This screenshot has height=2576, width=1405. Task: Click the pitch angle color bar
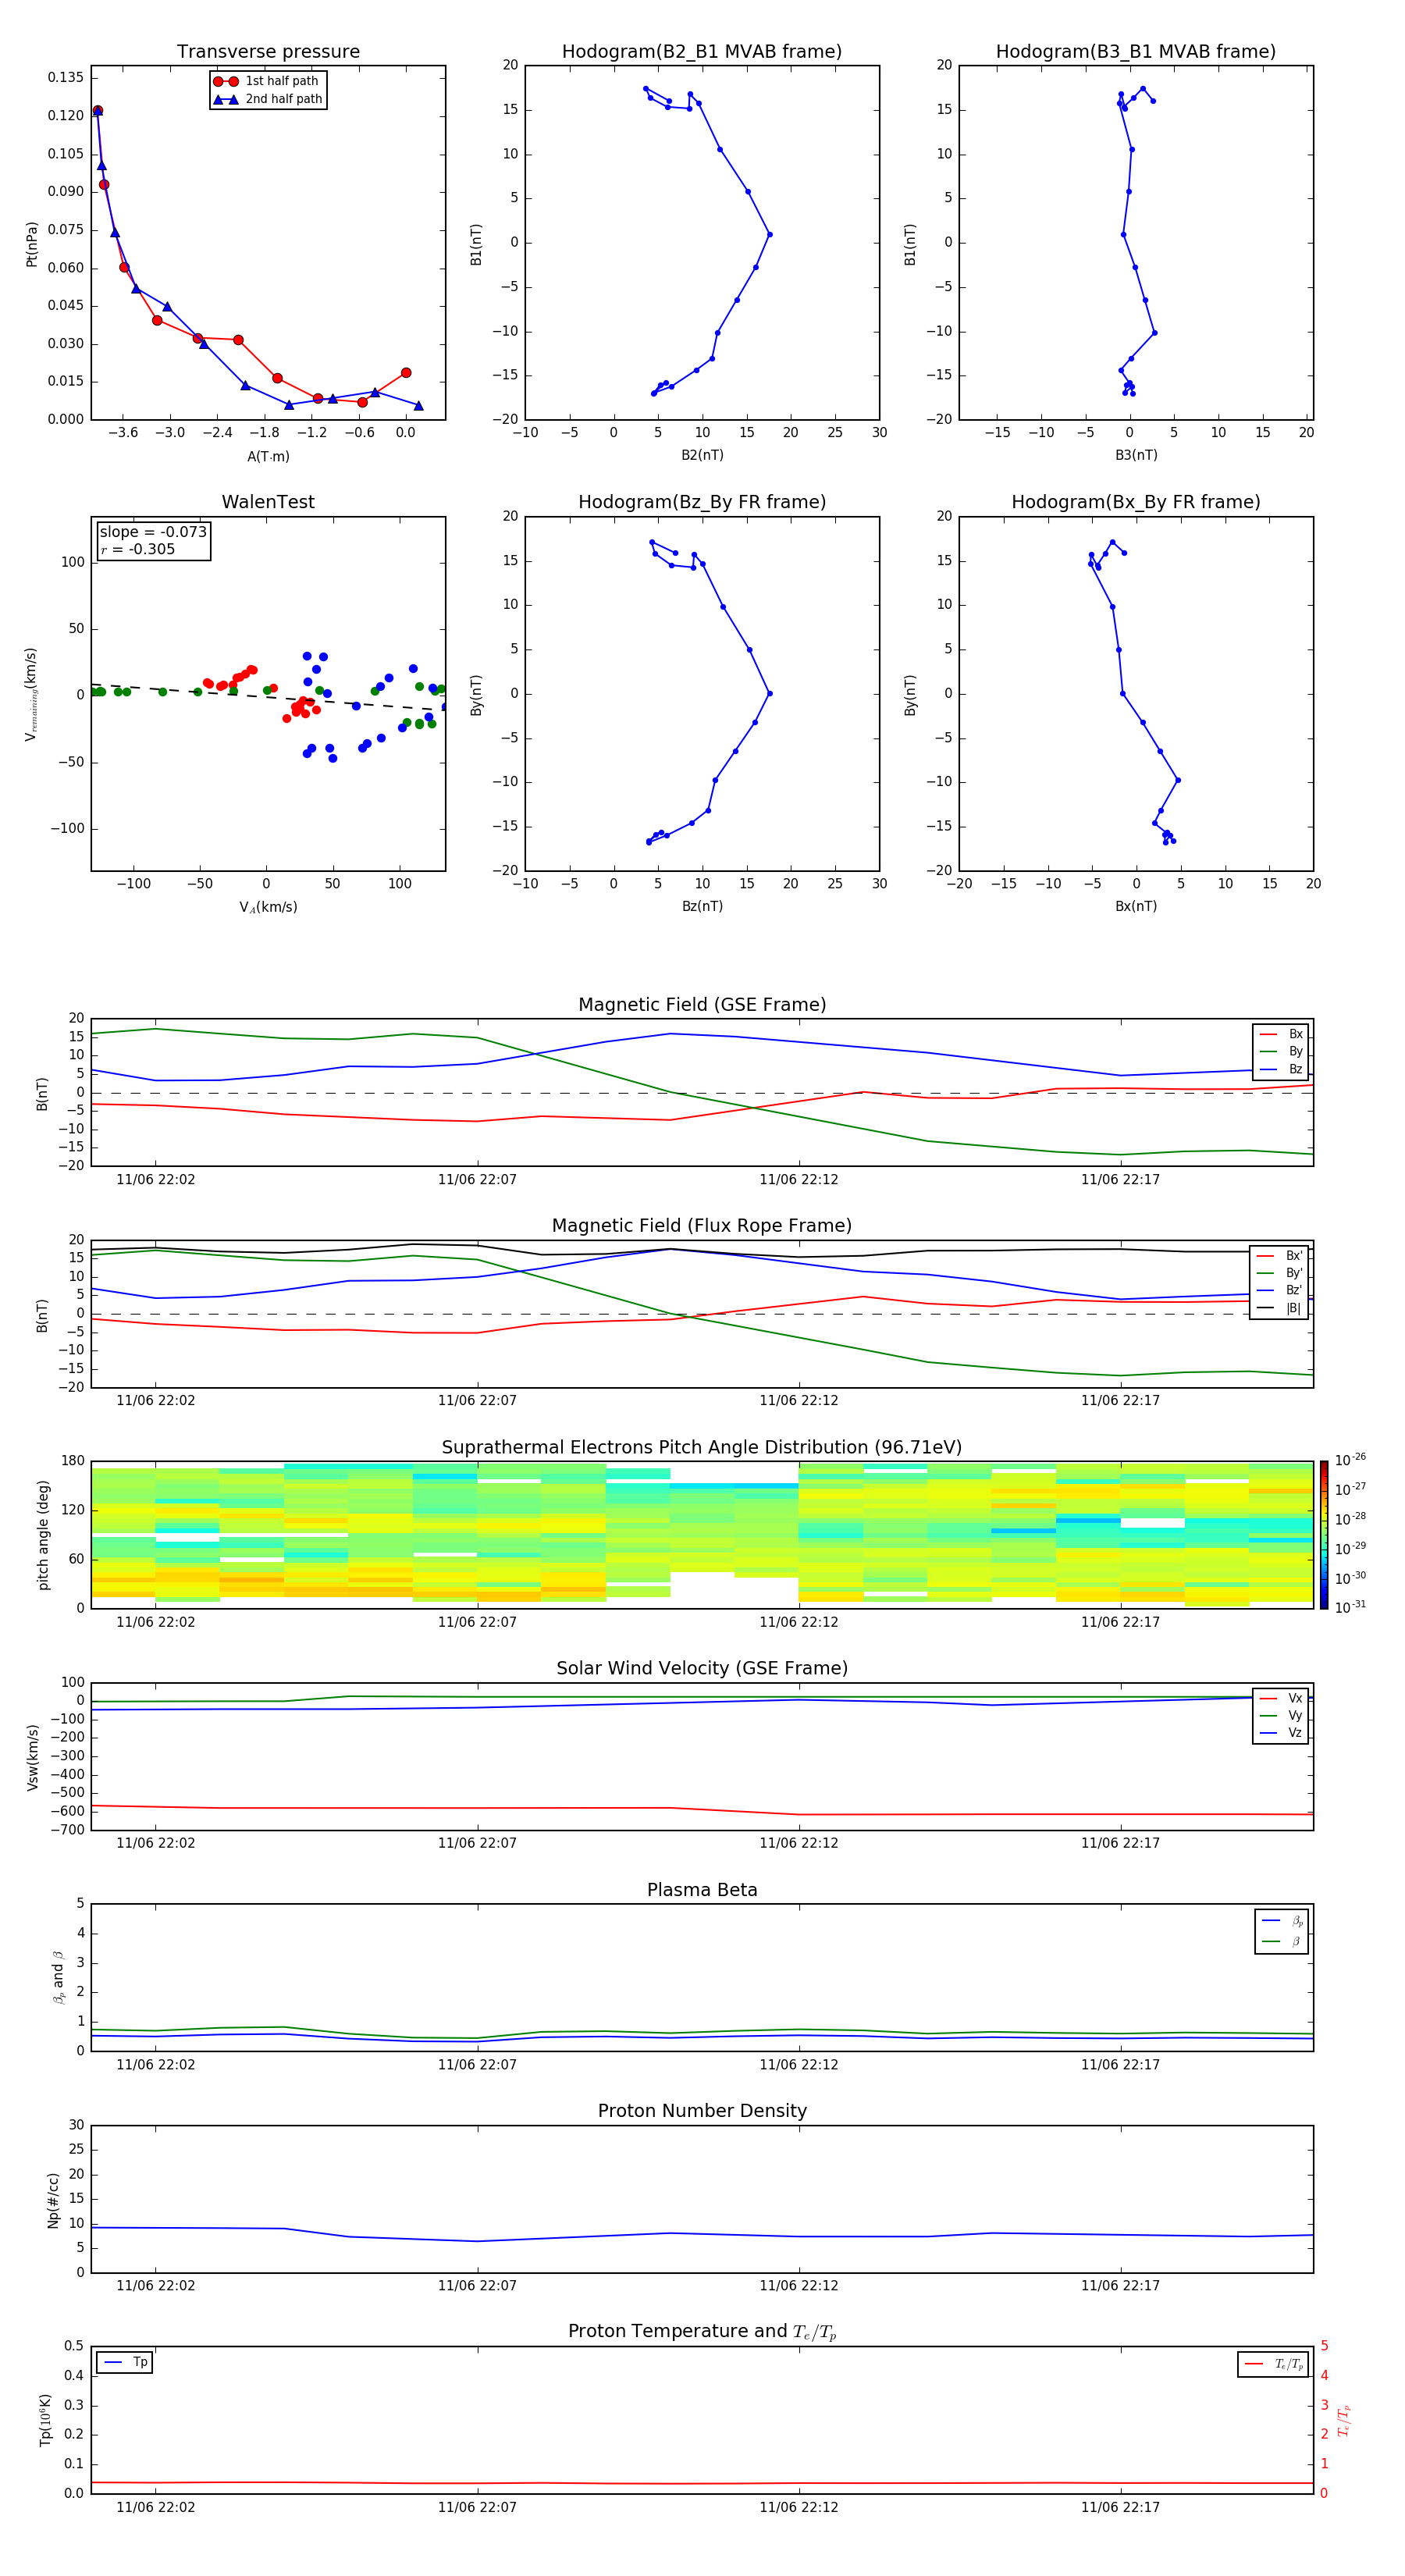[x=1324, y=1535]
